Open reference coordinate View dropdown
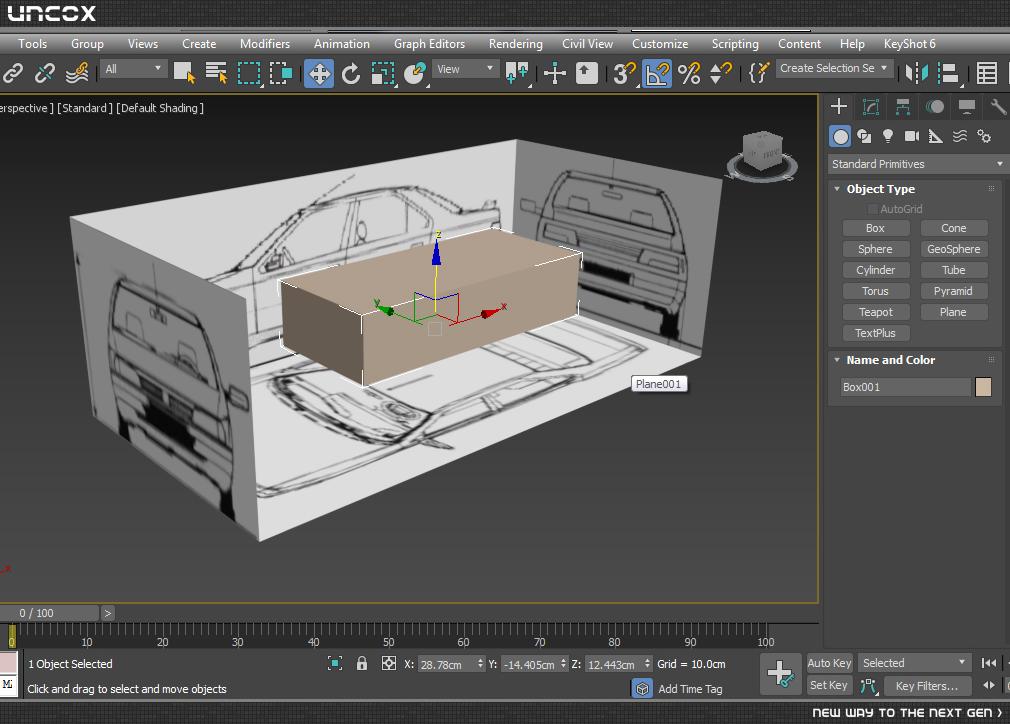Image resolution: width=1010 pixels, height=724 pixels. [x=466, y=68]
